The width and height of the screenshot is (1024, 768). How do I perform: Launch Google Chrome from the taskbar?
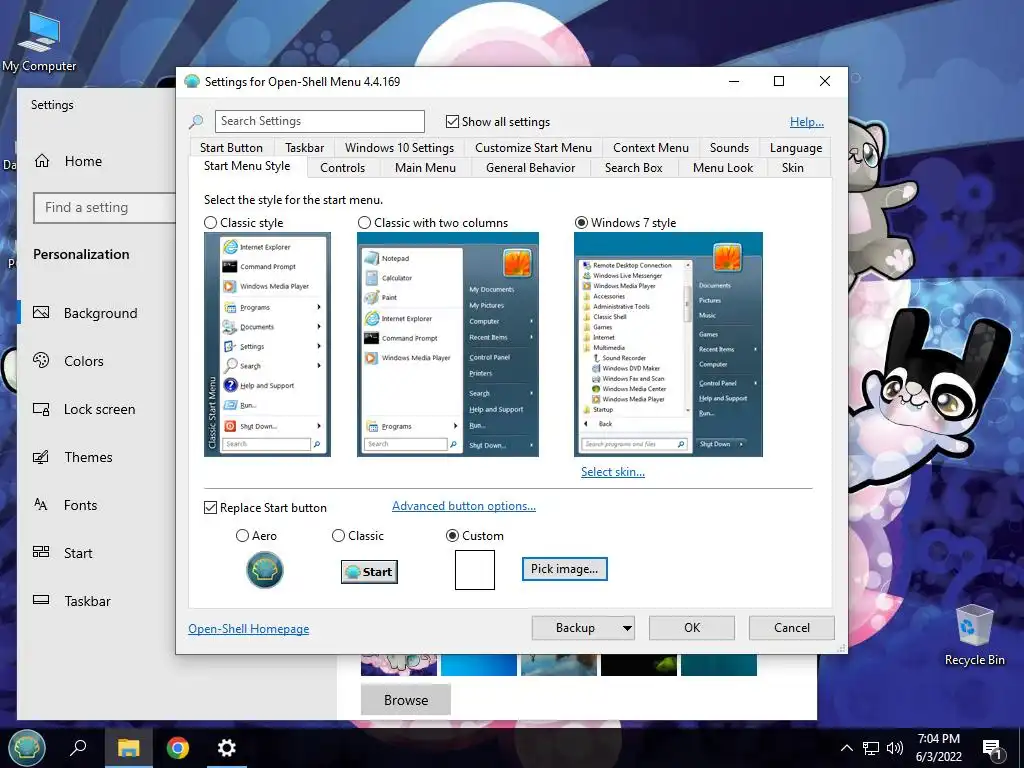pyautogui.click(x=178, y=747)
